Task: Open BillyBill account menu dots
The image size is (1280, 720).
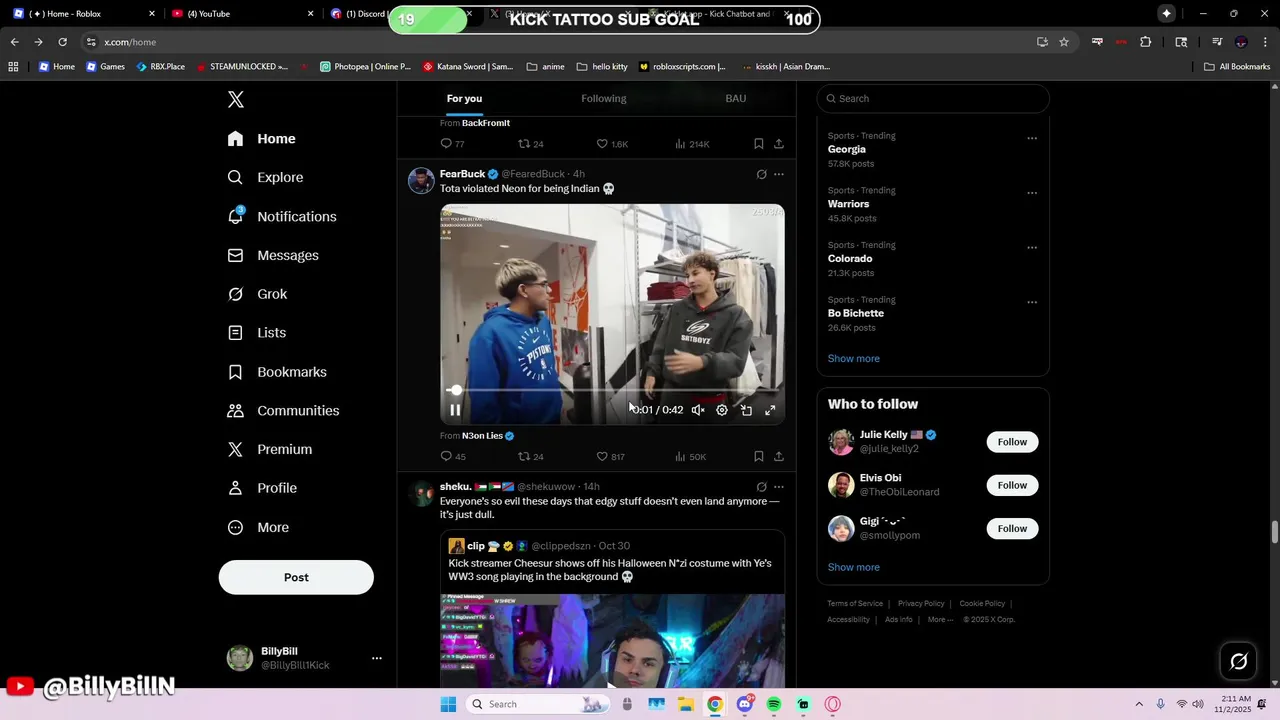Action: pyautogui.click(x=377, y=658)
